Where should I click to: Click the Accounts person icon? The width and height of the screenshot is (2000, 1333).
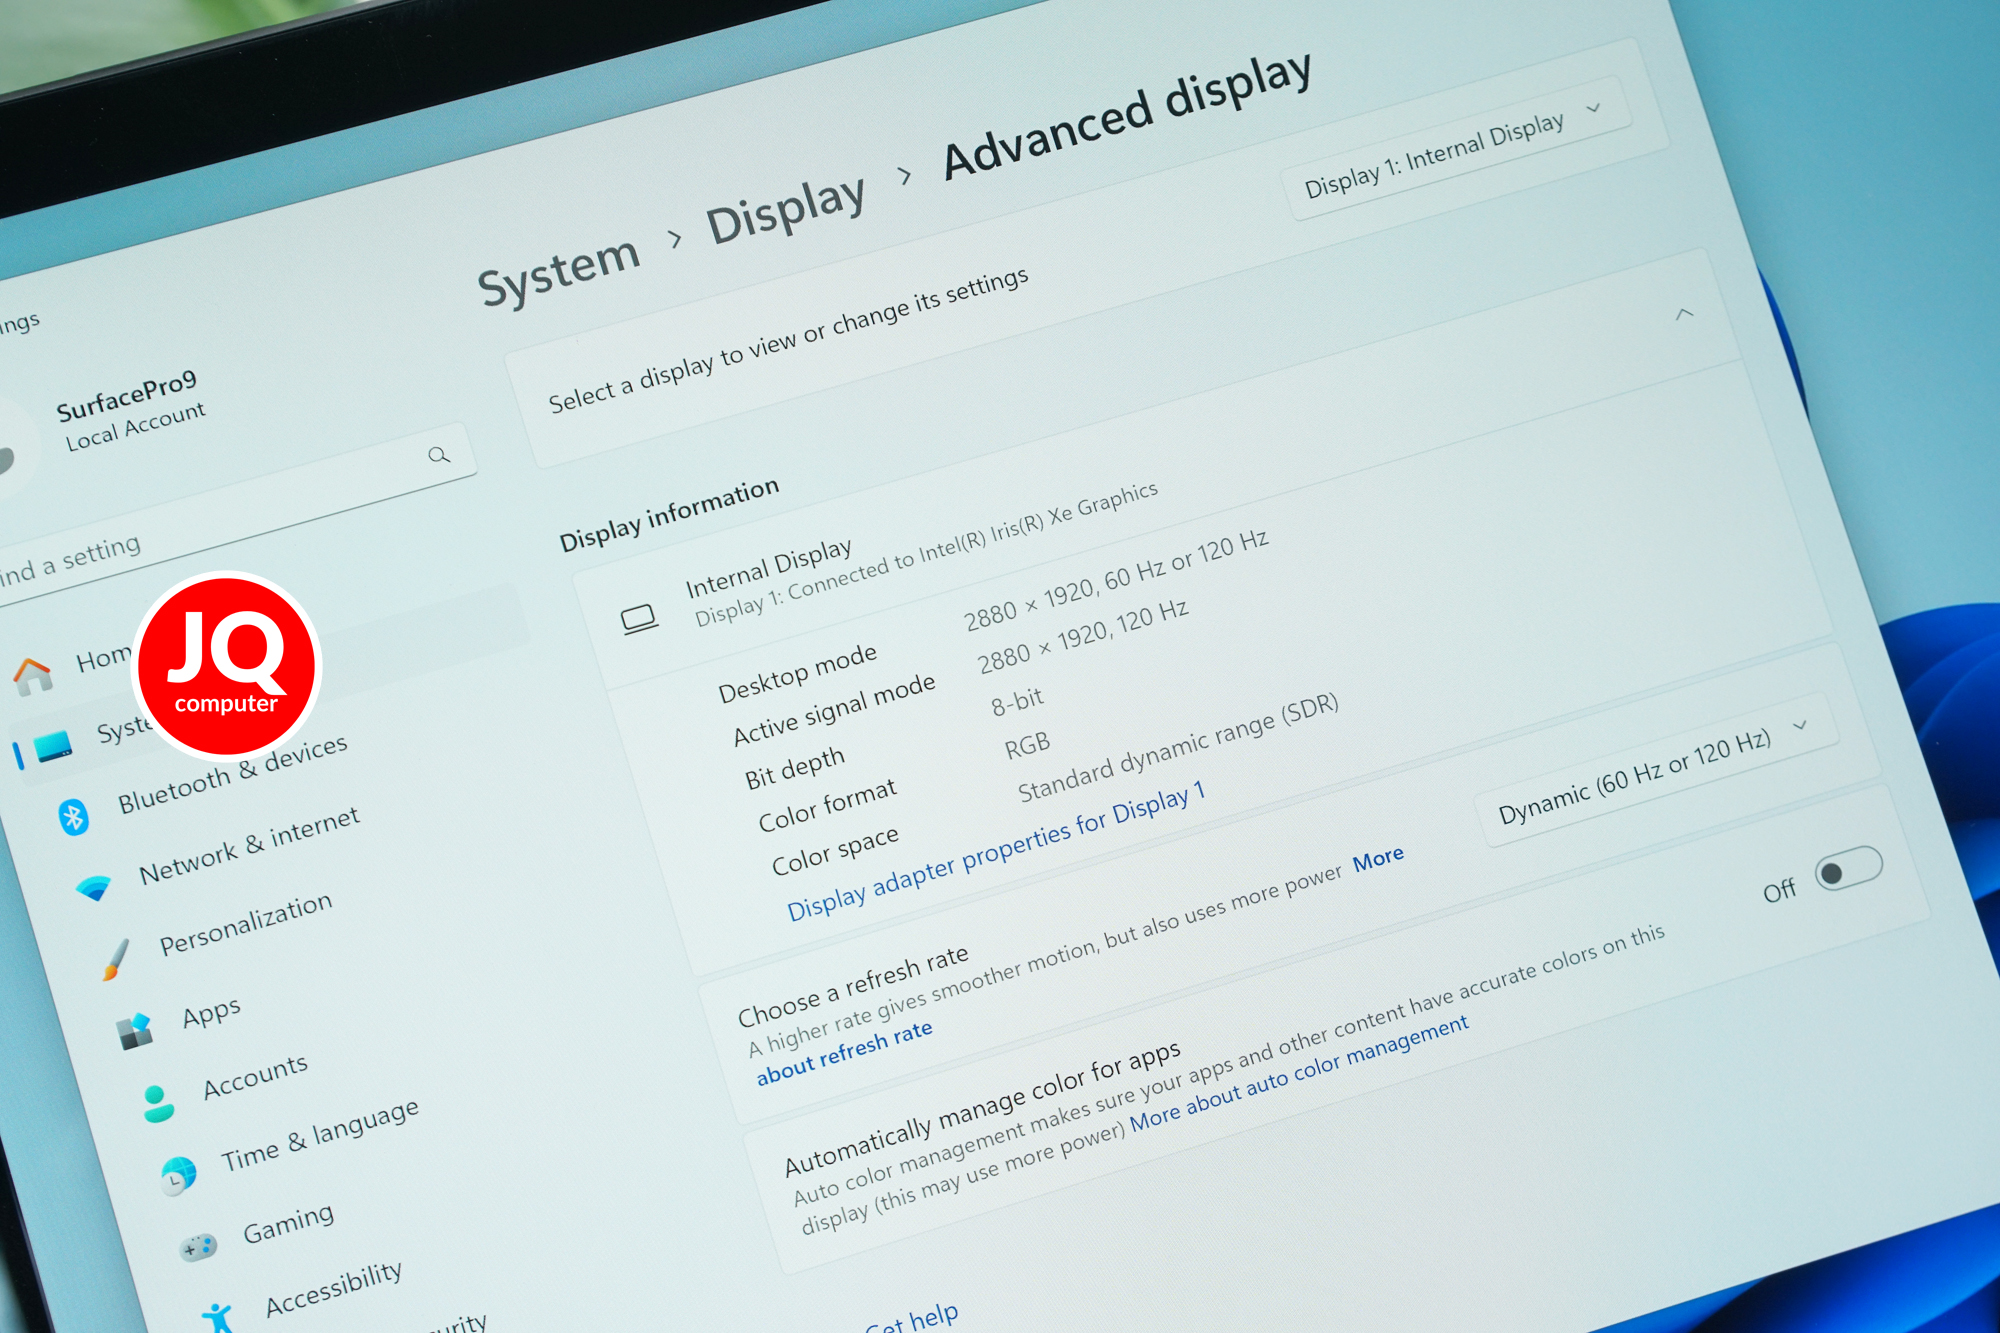pyautogui.click(x=157, y=1102)
